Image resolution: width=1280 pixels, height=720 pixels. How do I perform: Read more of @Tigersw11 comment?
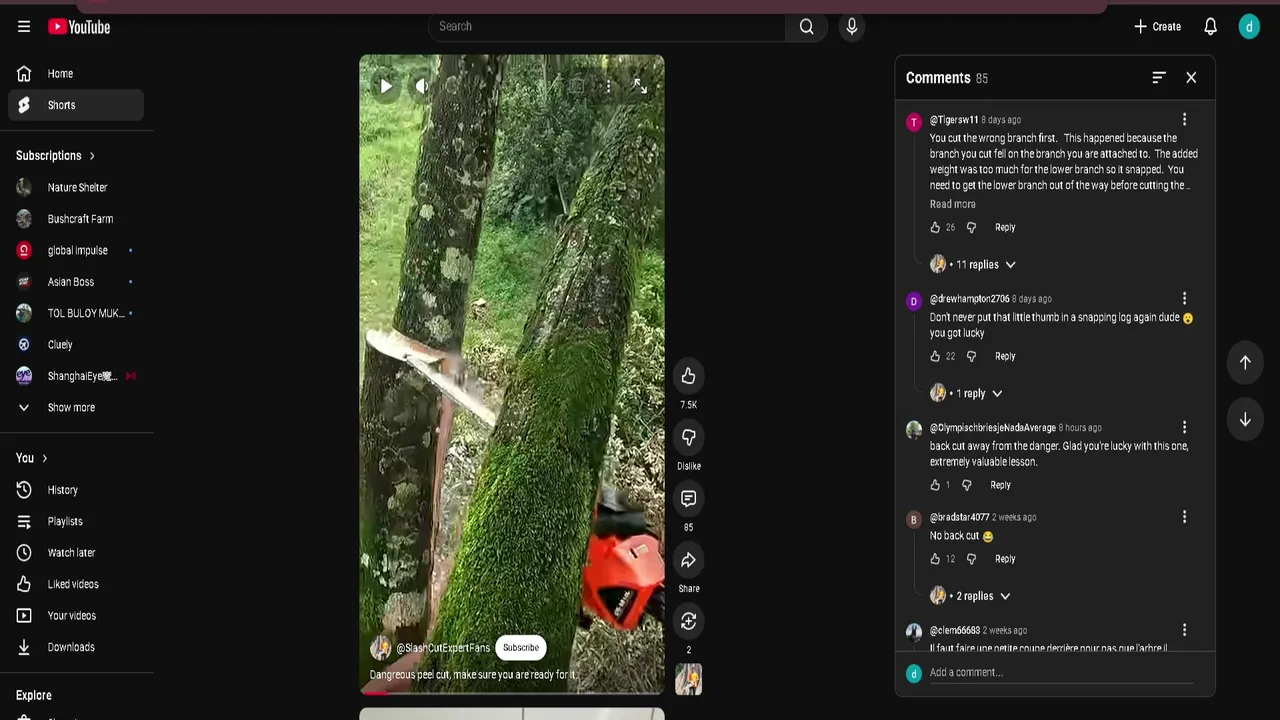click(x=952, y=204)
